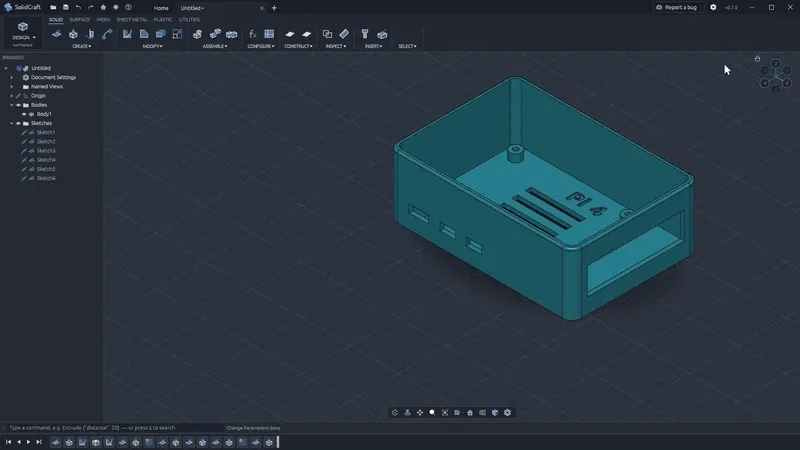Image resolution: width=800 pixels, height=450 pixels.
Task: Open the MODIFY dropdown menu
Action: click(x=152, y=46)
